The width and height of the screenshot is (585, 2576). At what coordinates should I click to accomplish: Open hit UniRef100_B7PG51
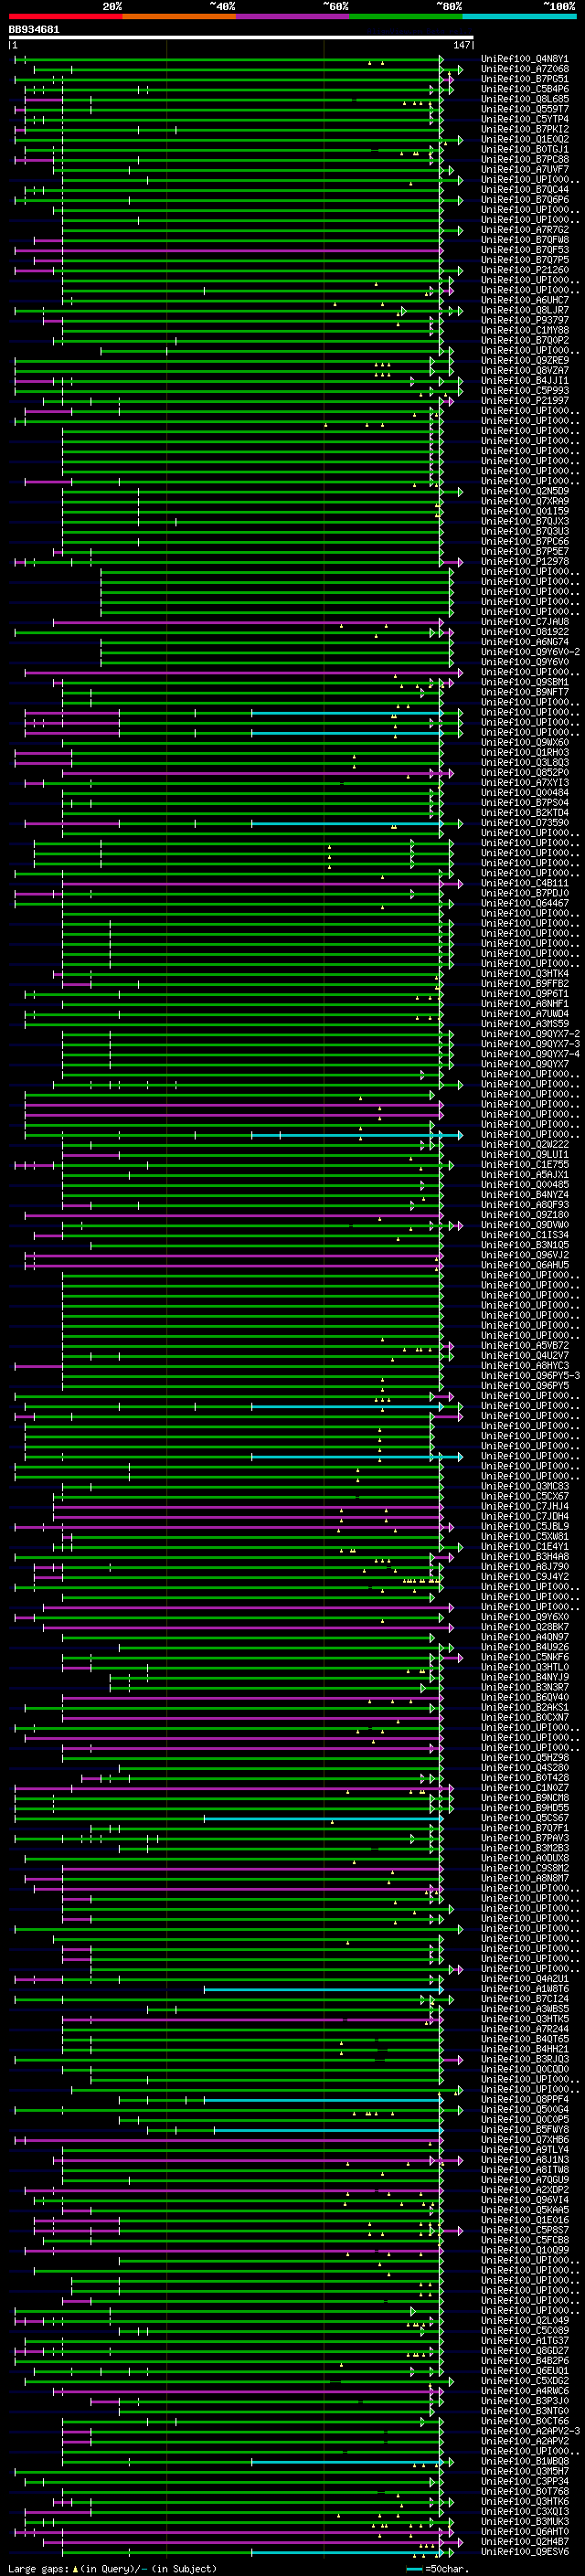coord(524,79)
